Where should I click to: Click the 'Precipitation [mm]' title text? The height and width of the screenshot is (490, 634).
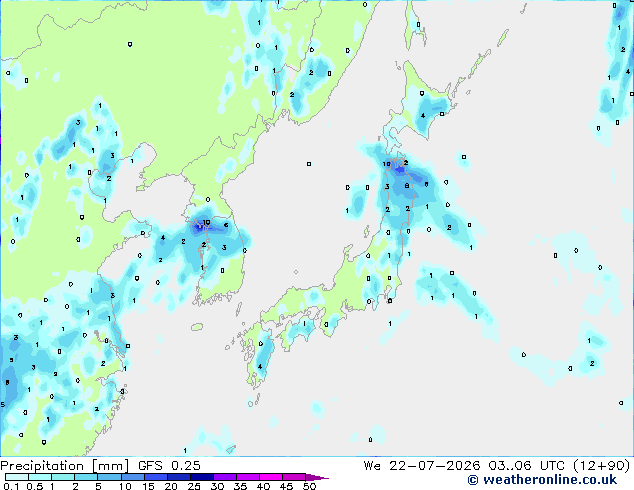65,466
